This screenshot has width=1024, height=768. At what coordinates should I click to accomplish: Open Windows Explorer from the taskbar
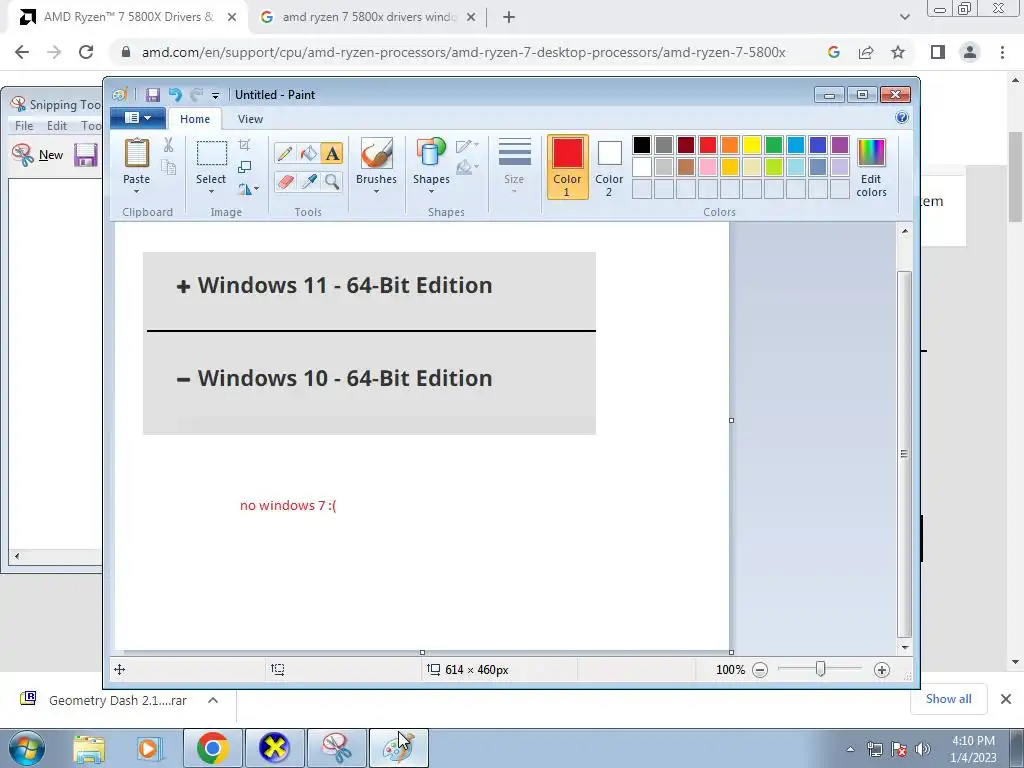pyautogui.click(x=89, y=748)
